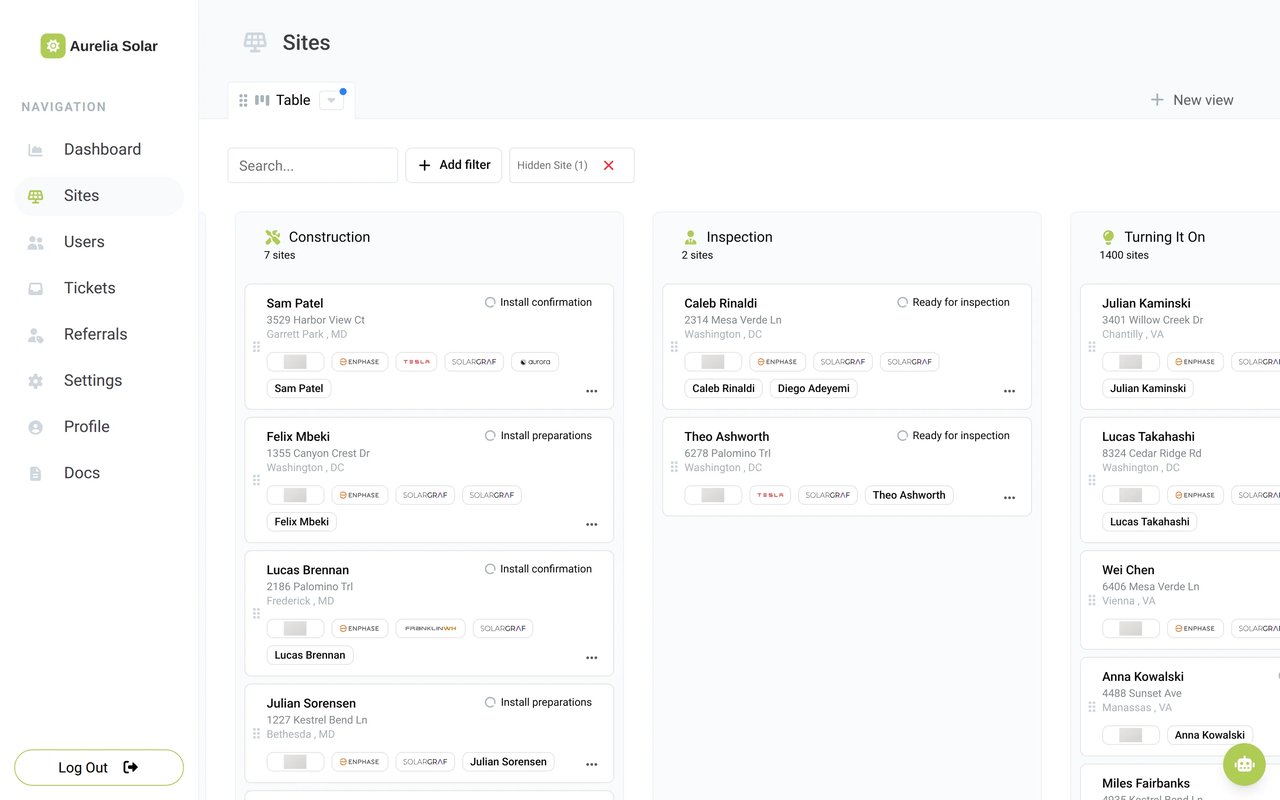
Task: Toggle Install confirmation circle for Sam Patel
Action: click(490, 302)
